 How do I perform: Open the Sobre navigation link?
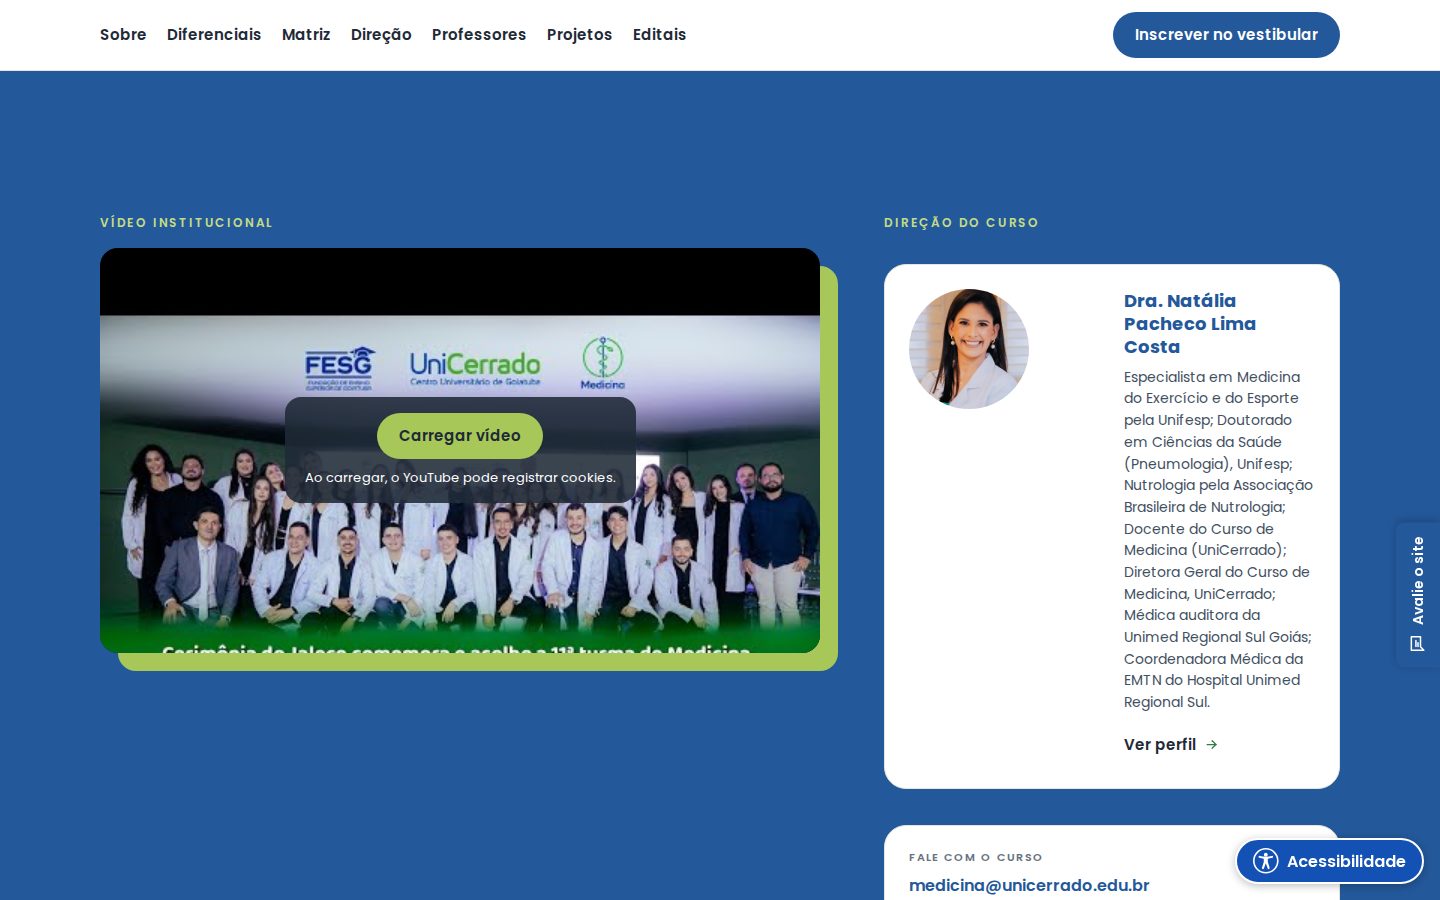click(x=123, y=35)
